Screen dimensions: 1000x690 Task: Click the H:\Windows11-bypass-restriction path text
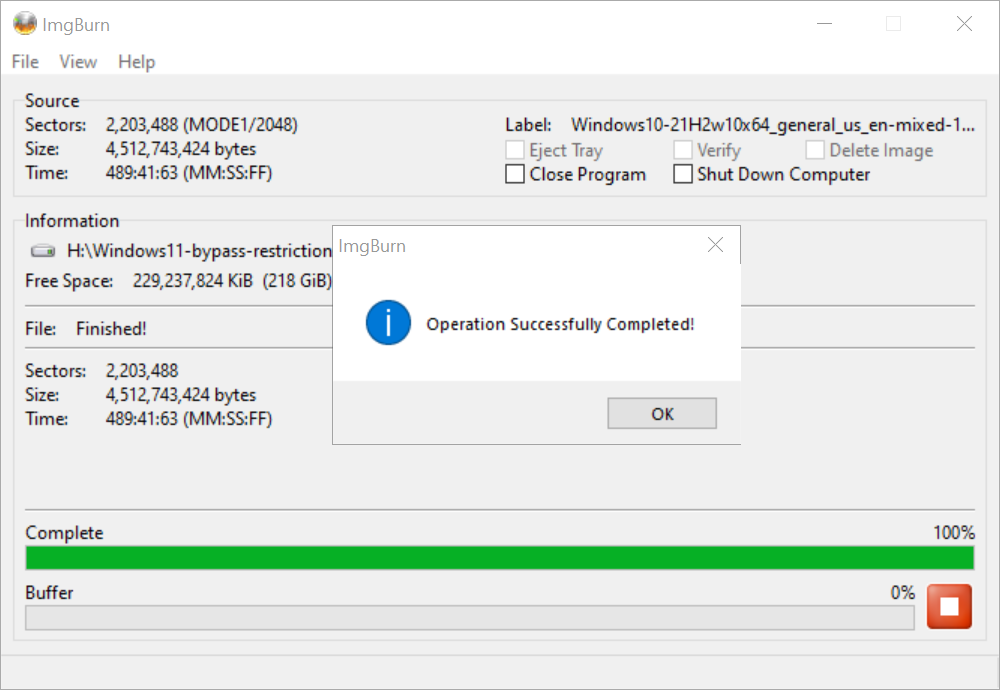point(200,251)
